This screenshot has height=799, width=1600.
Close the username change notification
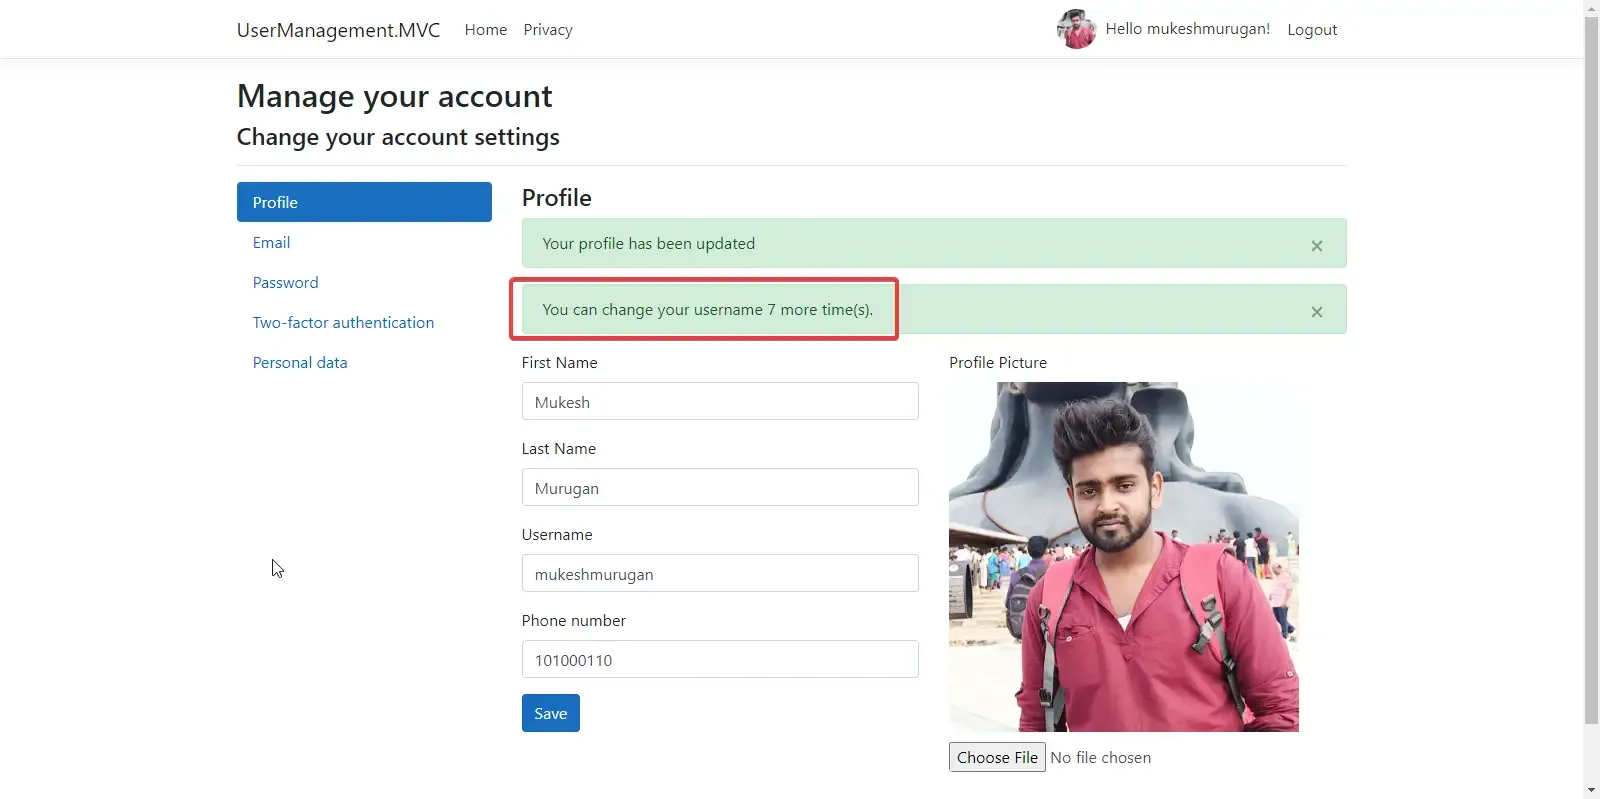click(x=1316, y=311)
